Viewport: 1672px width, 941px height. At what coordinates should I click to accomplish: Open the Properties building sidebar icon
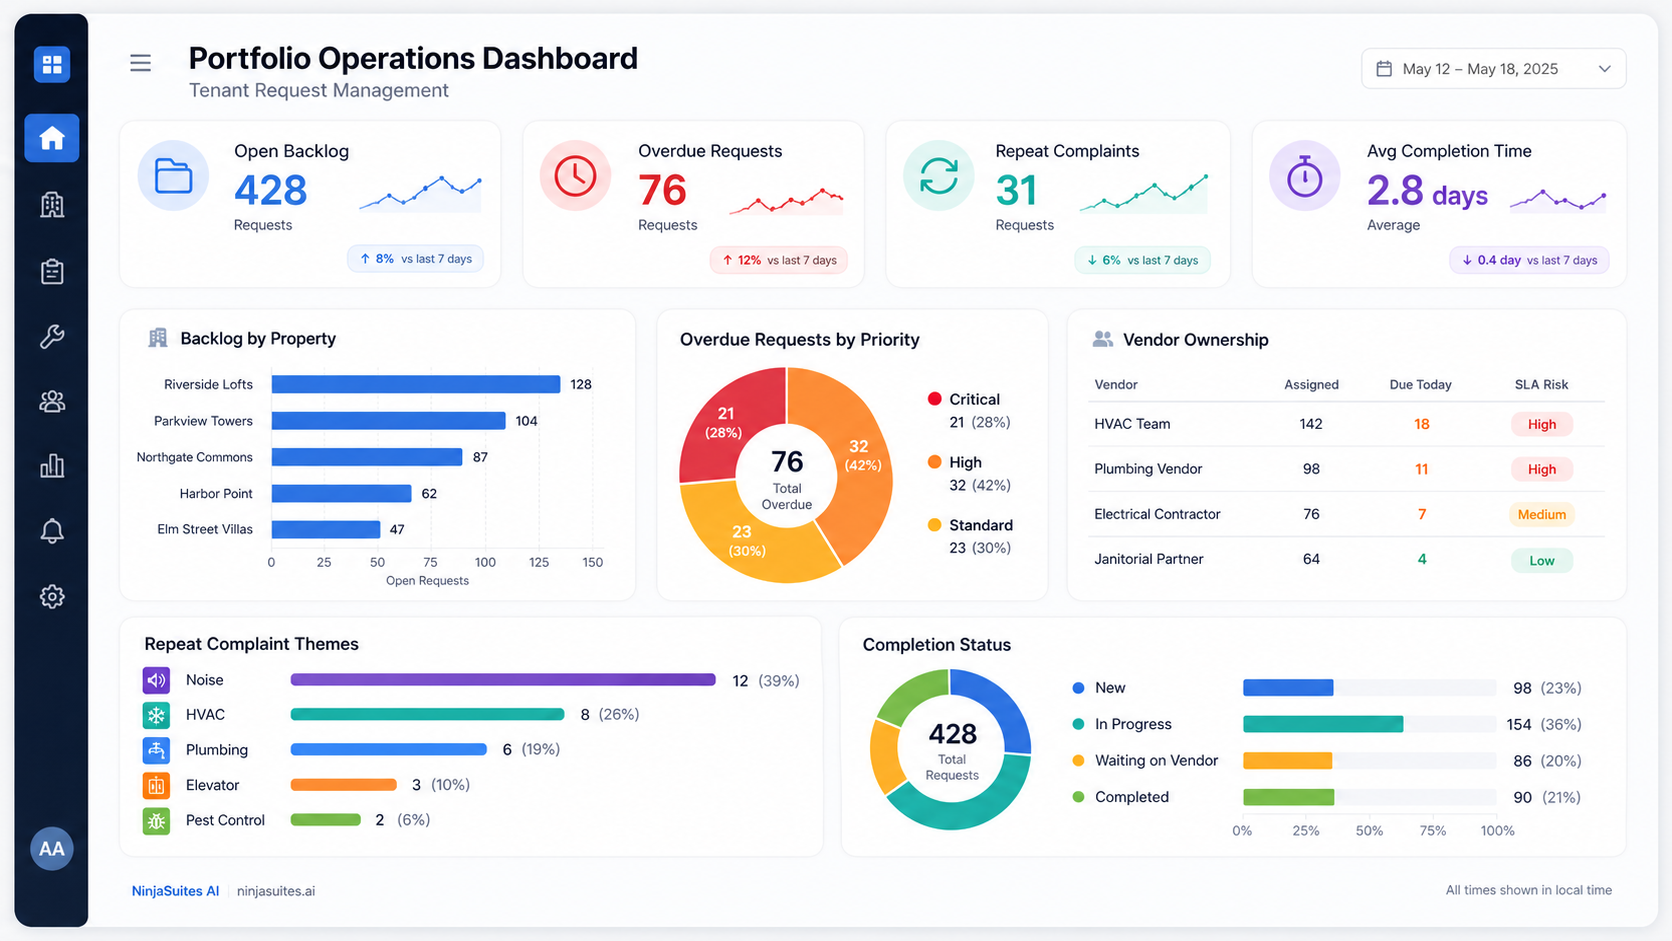(52, 205)
